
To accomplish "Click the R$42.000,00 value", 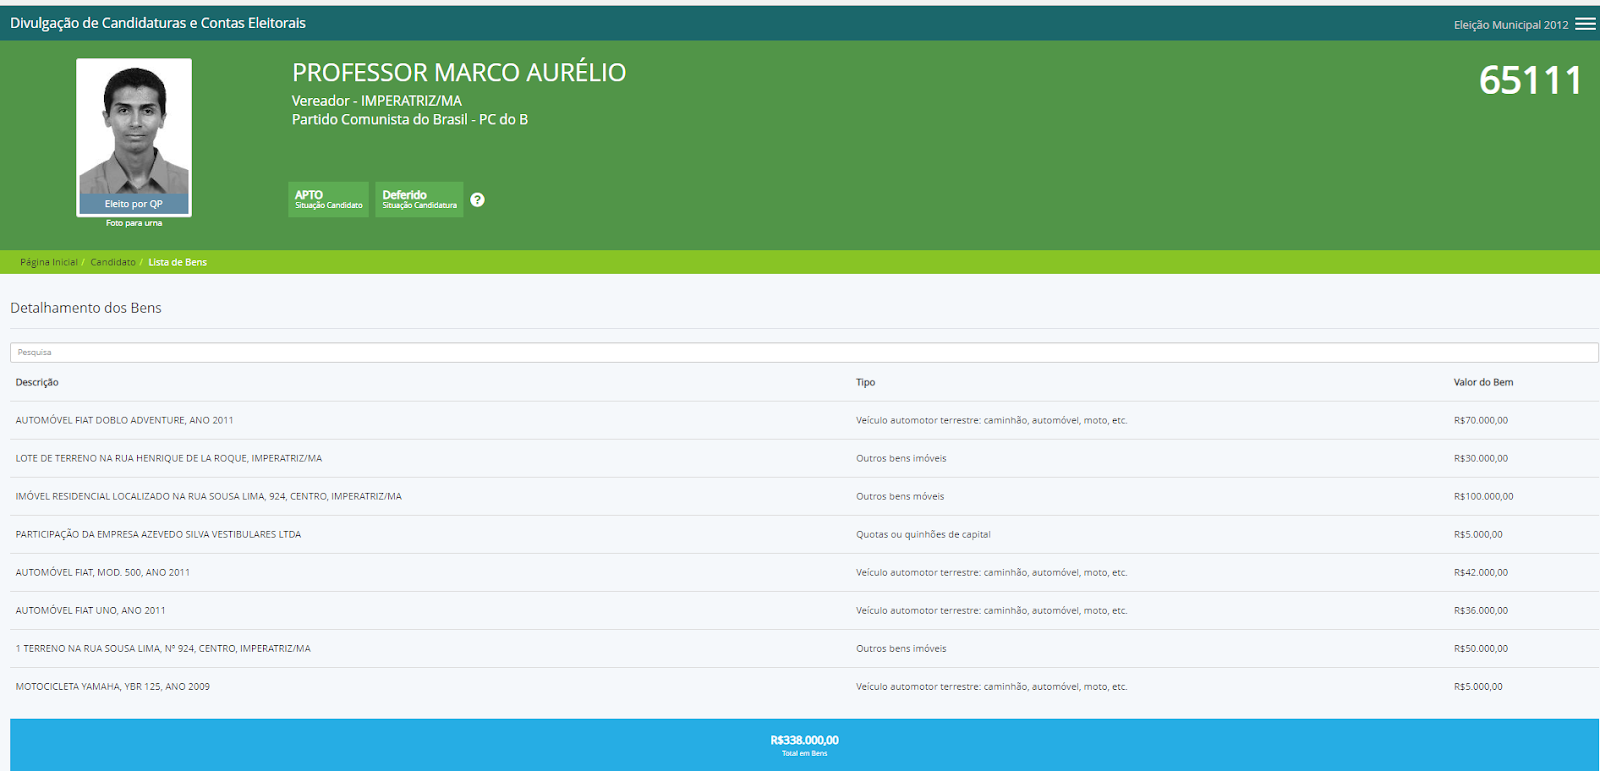I will 1481,572.
